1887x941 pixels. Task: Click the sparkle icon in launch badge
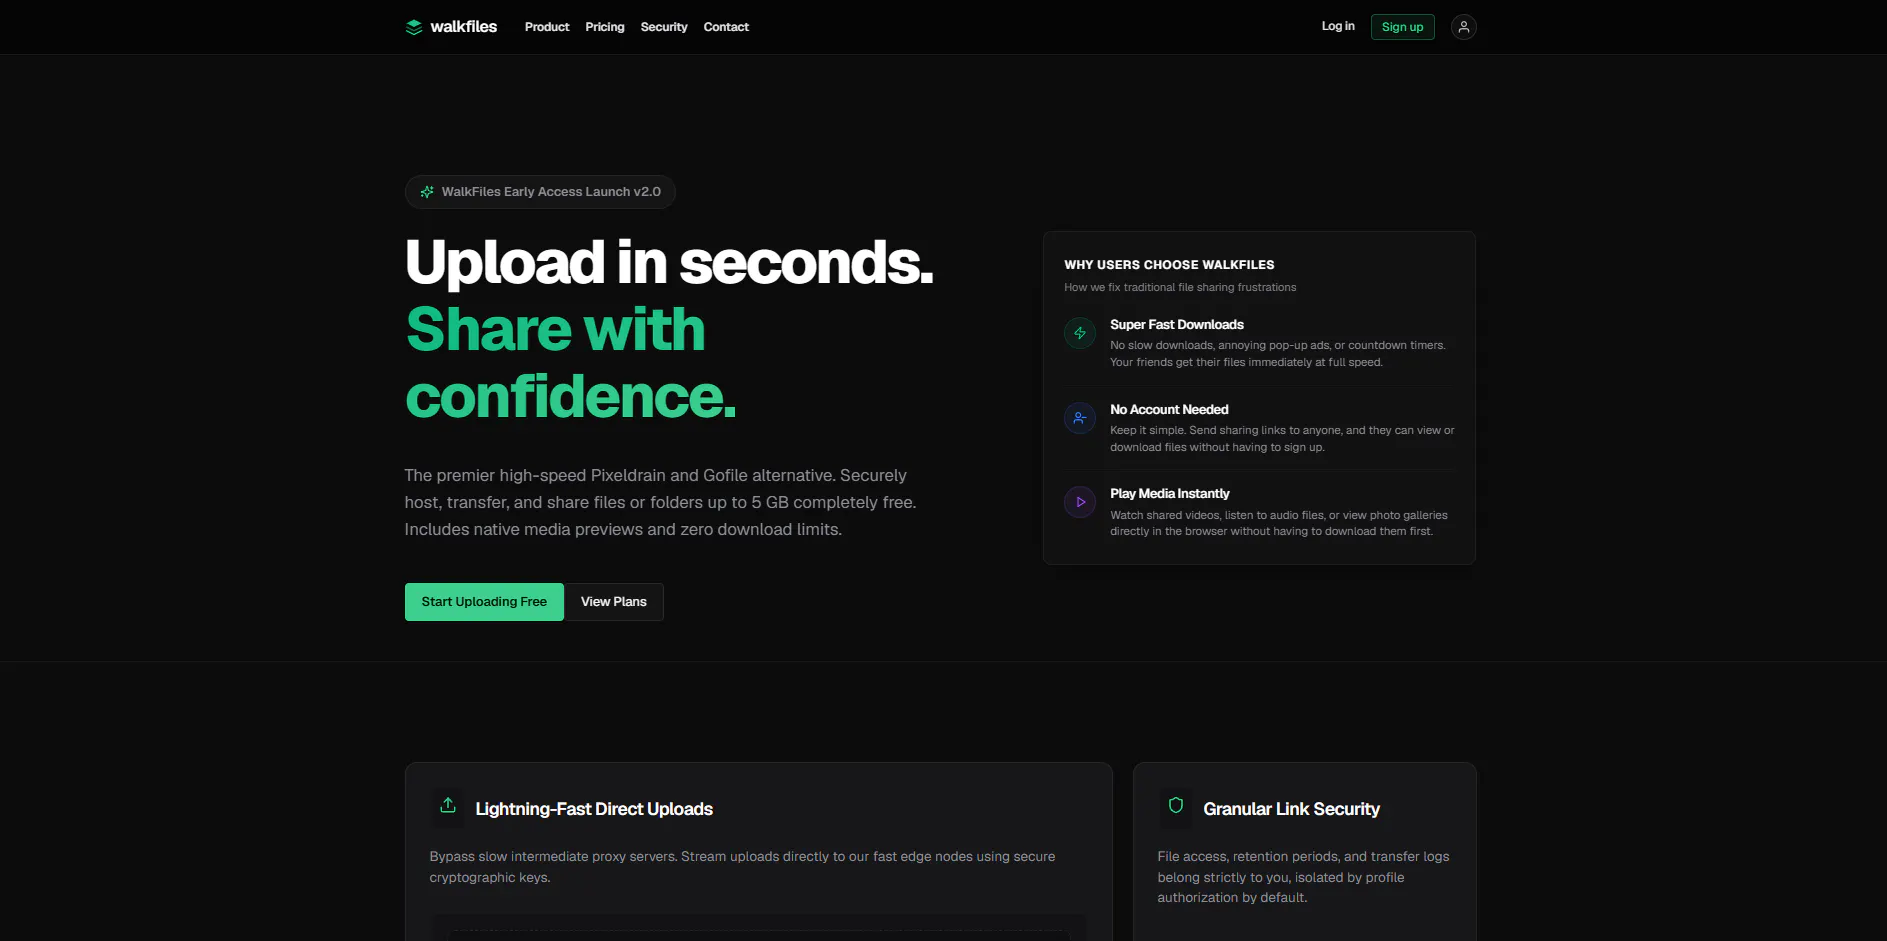coord(427,192)
